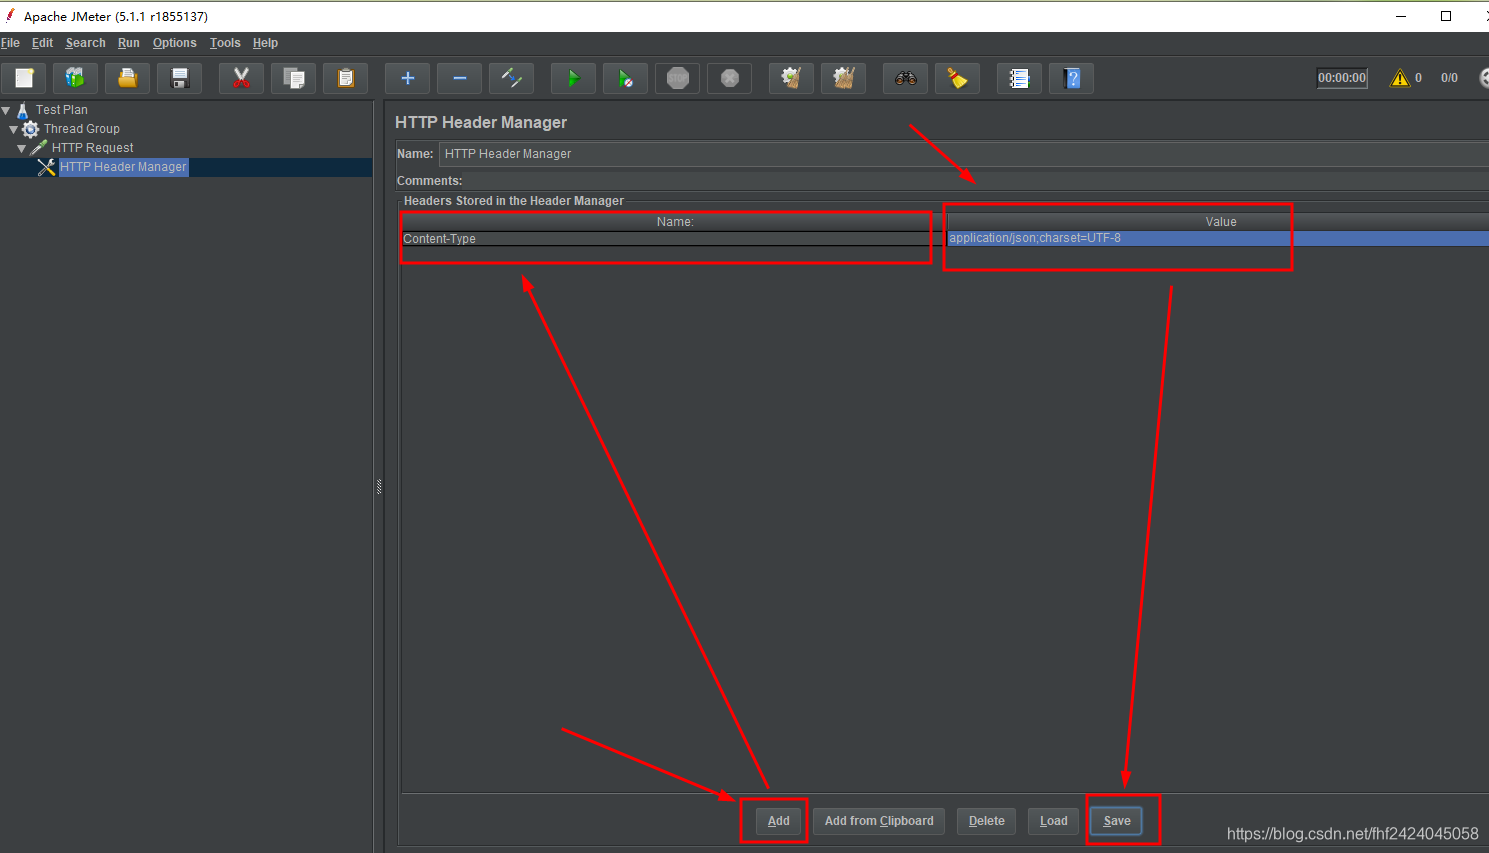Screen dimensions: 1489x853
Task: Click the Paste clipboard icon
Action: tap(346, 78)
